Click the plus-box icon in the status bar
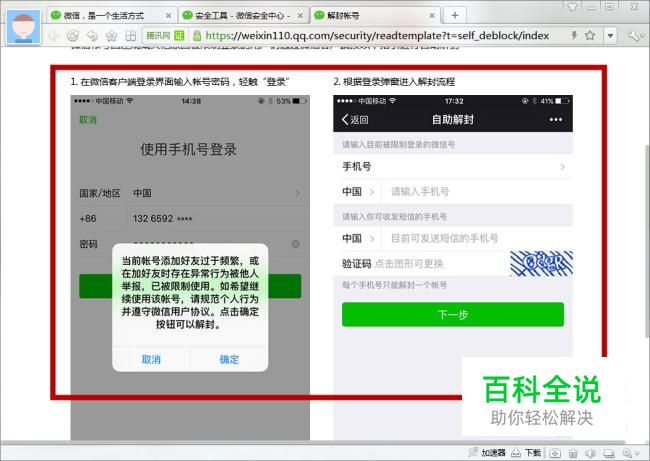Screen dimensions: 650x461 coord(555,453)
